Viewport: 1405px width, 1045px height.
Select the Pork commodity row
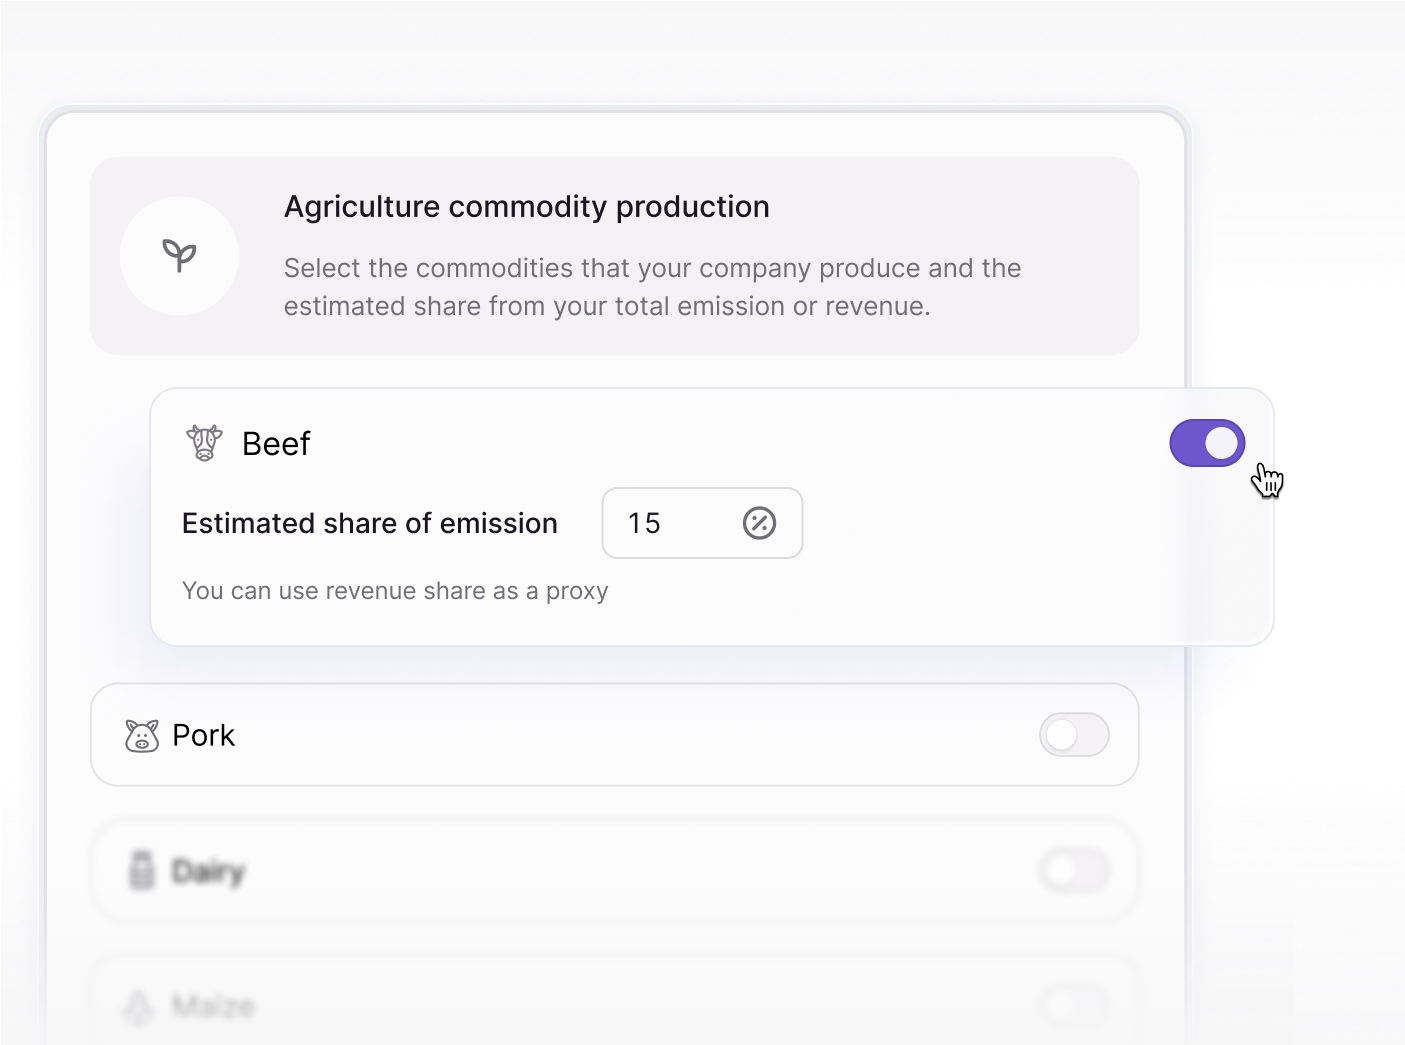(x=615, y=735)
